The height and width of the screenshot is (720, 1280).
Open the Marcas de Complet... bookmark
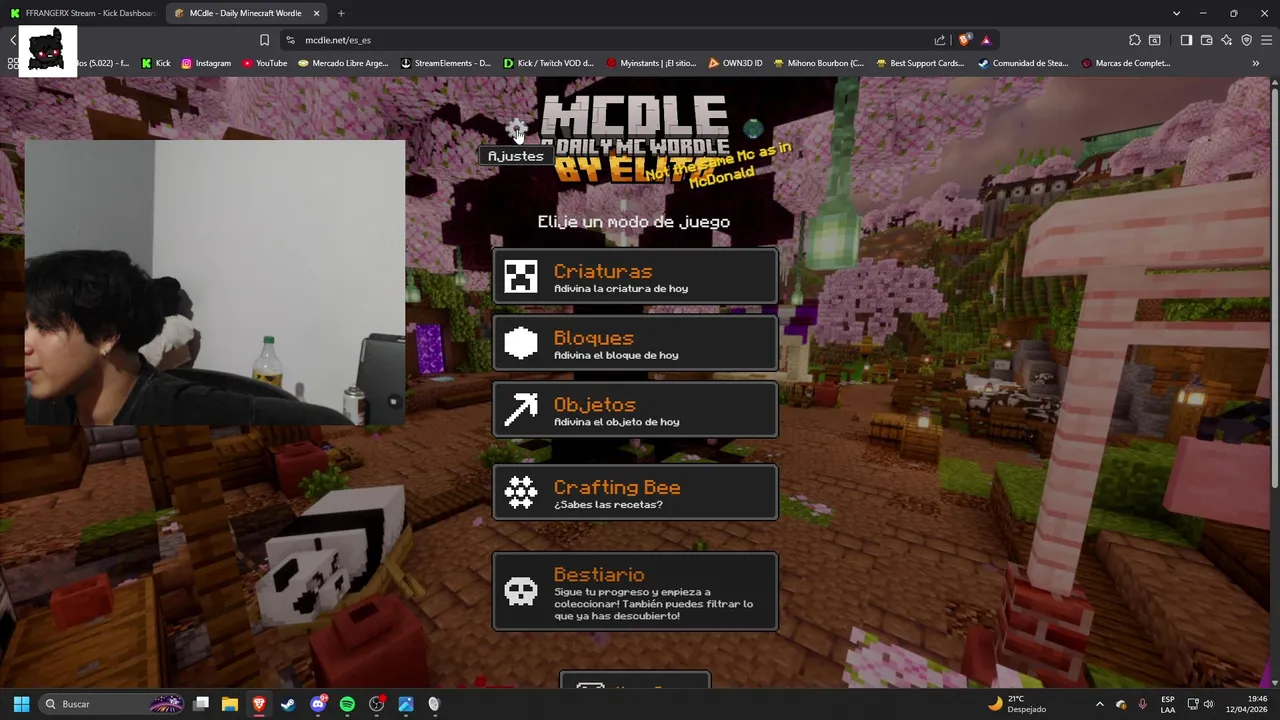click(1126, 63)
